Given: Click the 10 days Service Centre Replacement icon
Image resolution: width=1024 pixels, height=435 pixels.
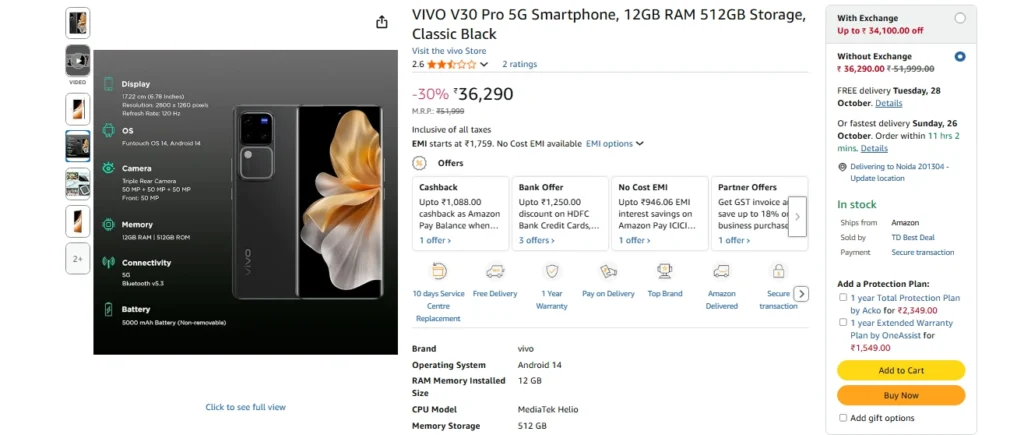Looking at the screenshot, I should [x=438, y=272].
